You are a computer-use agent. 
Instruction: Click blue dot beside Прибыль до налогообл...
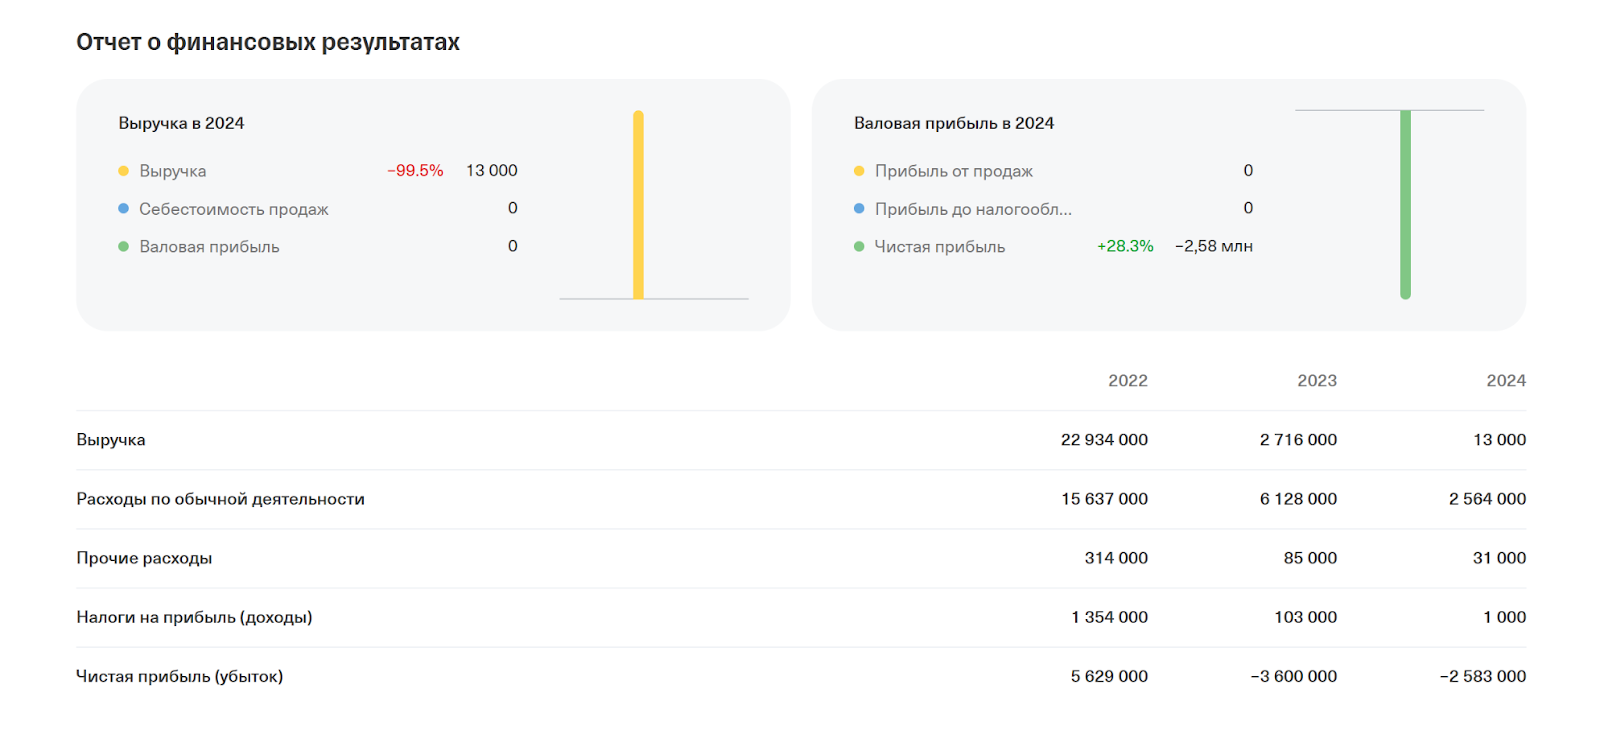pyautogui.click(x=859, y=209)
